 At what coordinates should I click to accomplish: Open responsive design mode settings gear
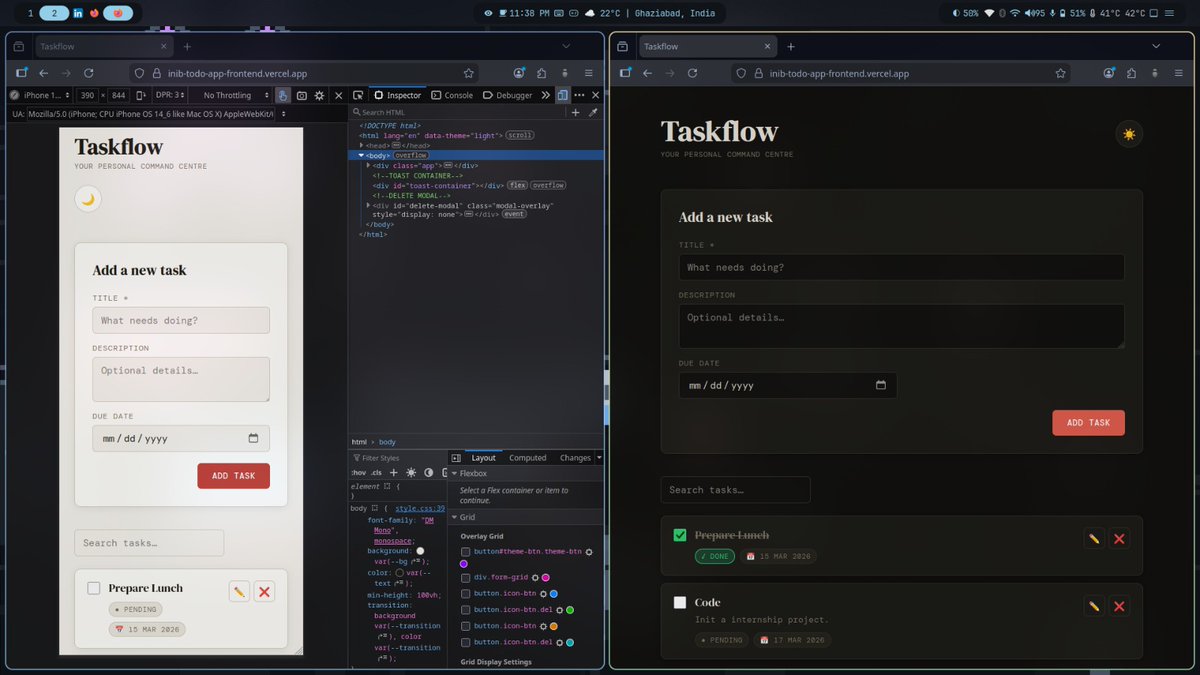[x=319, y=95]
